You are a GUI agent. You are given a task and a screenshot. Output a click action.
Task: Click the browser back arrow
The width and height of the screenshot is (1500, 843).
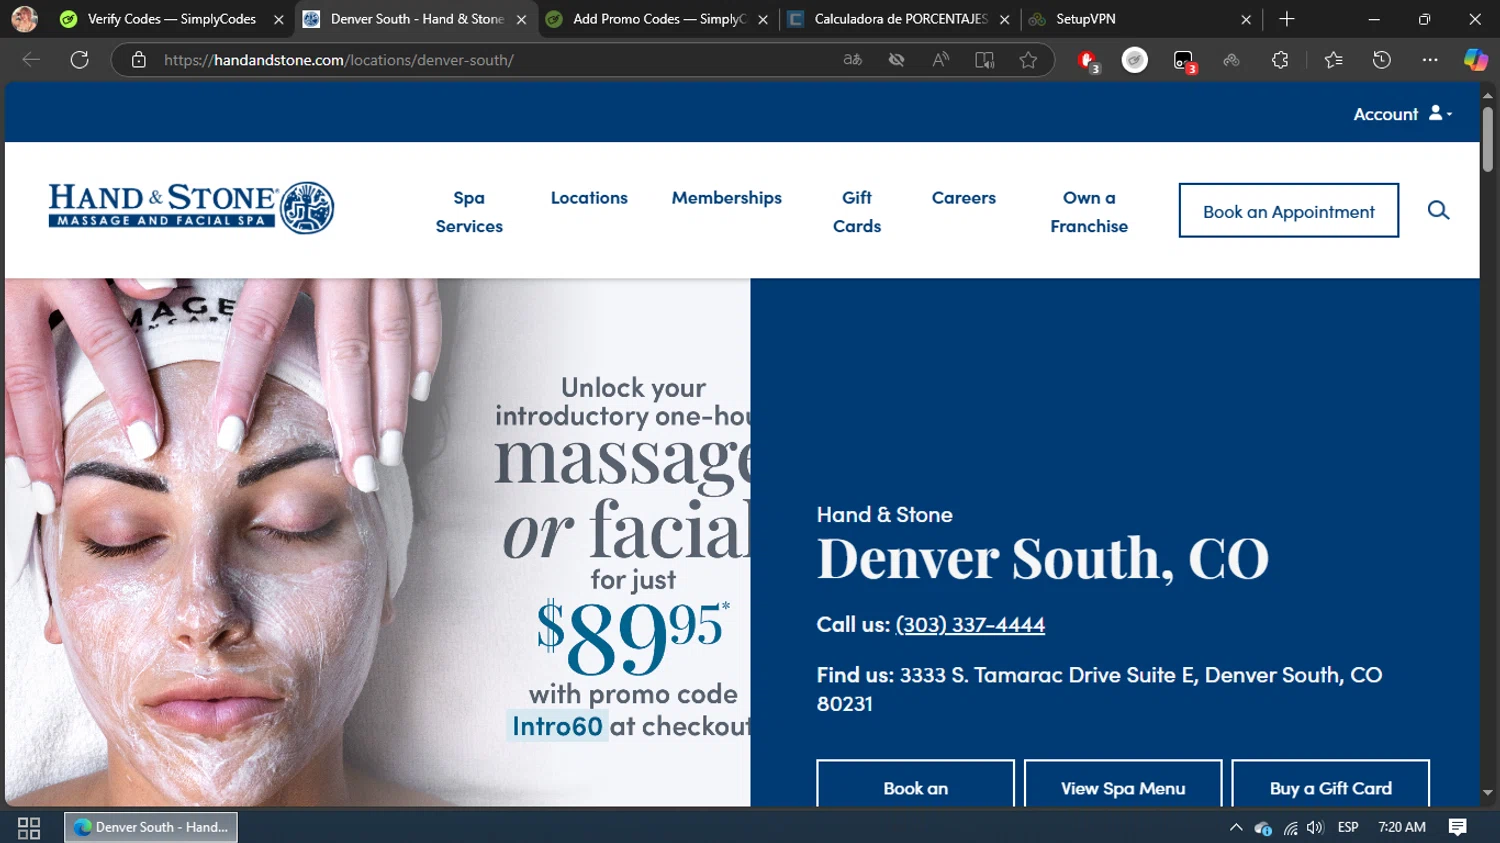(x=31, y=60)
